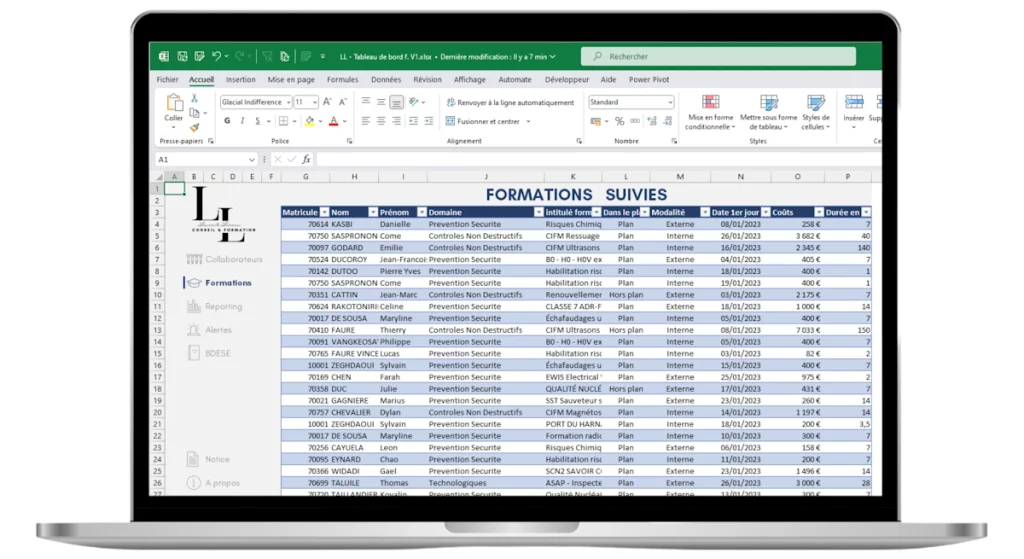Open the Modalité column filter arrow
The width and height of the screenshot is (1024, 559).
(705, 212)
